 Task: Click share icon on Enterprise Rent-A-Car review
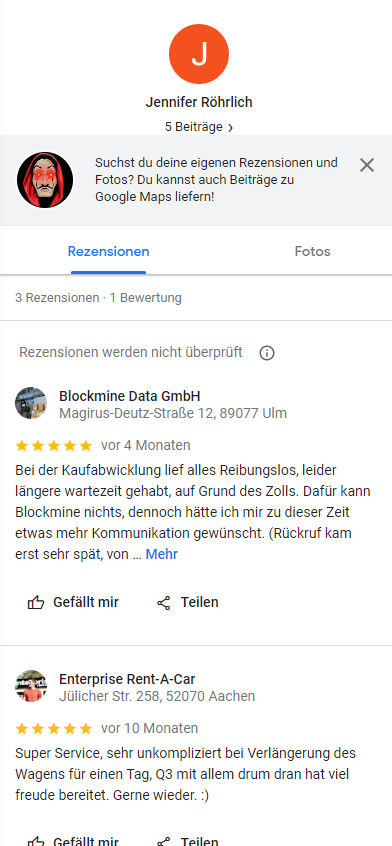[x=163, y=842]
